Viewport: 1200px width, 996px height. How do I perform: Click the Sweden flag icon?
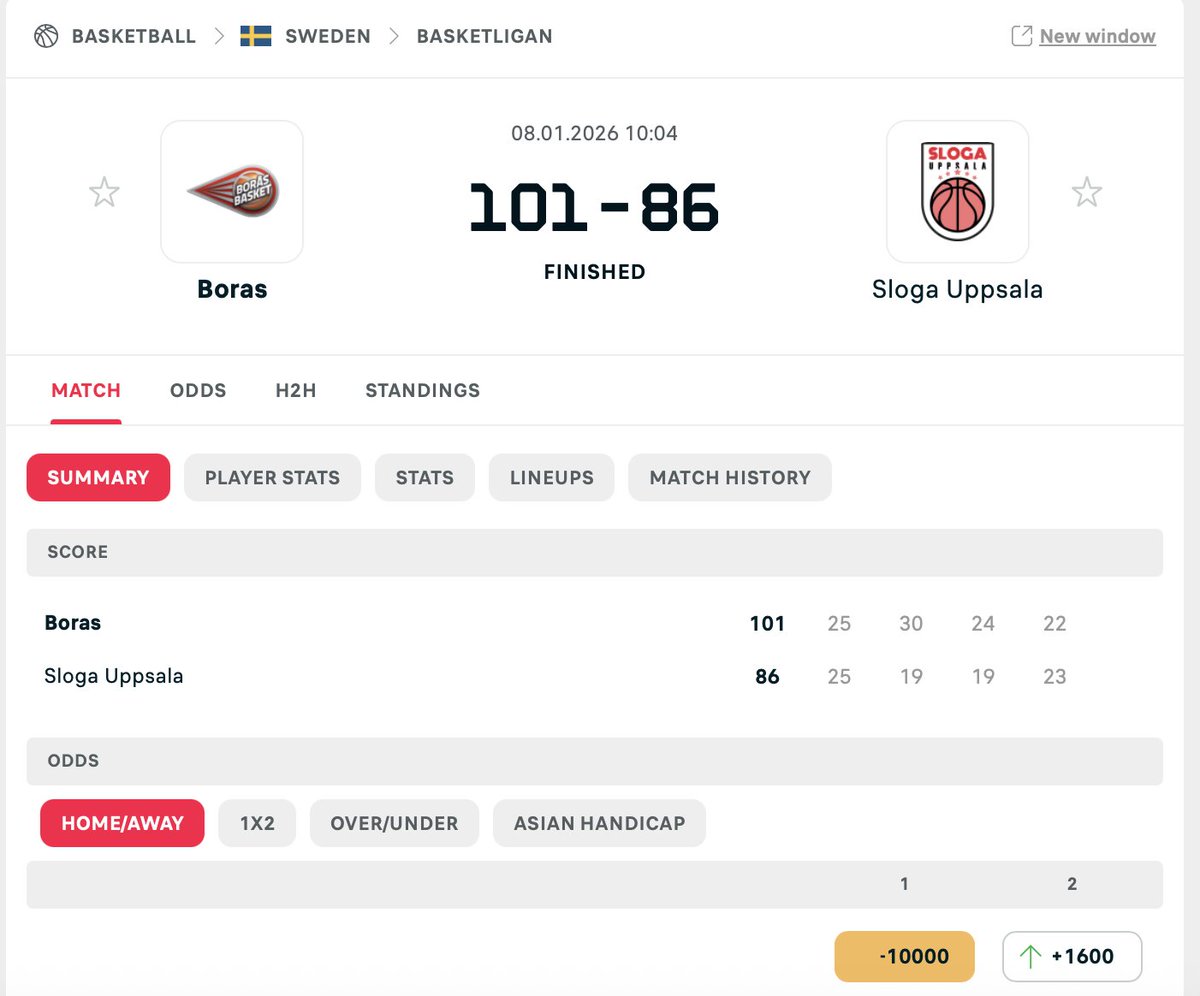click(x=256, y=36)
